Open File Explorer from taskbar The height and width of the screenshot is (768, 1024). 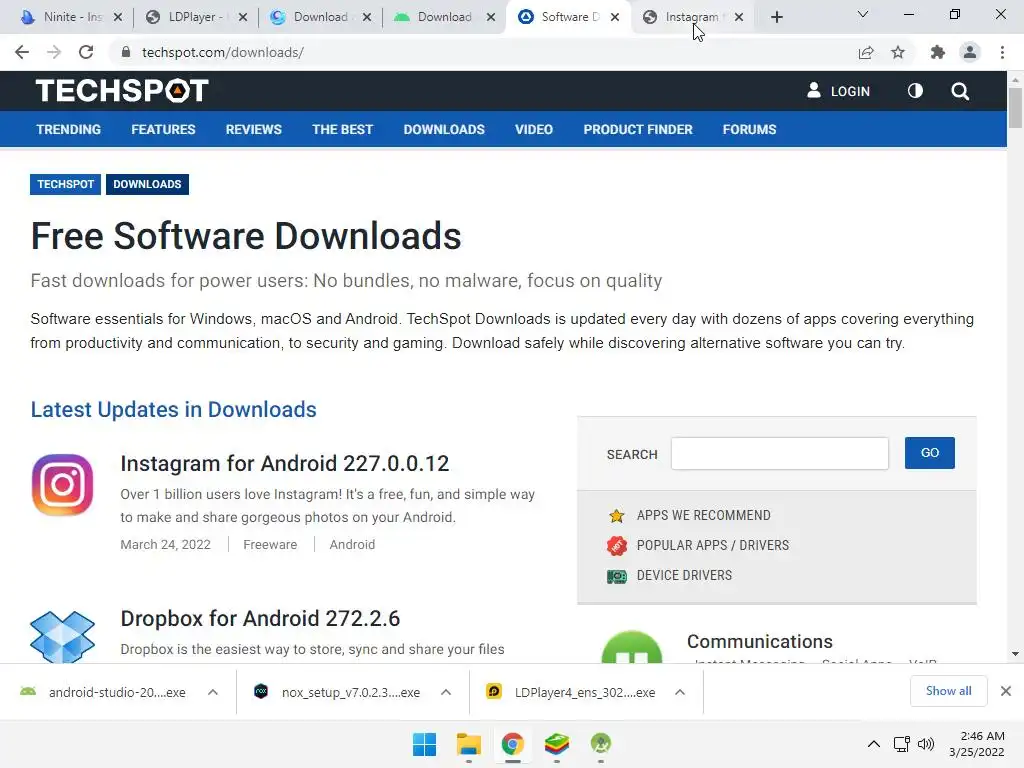click(468, 744)
